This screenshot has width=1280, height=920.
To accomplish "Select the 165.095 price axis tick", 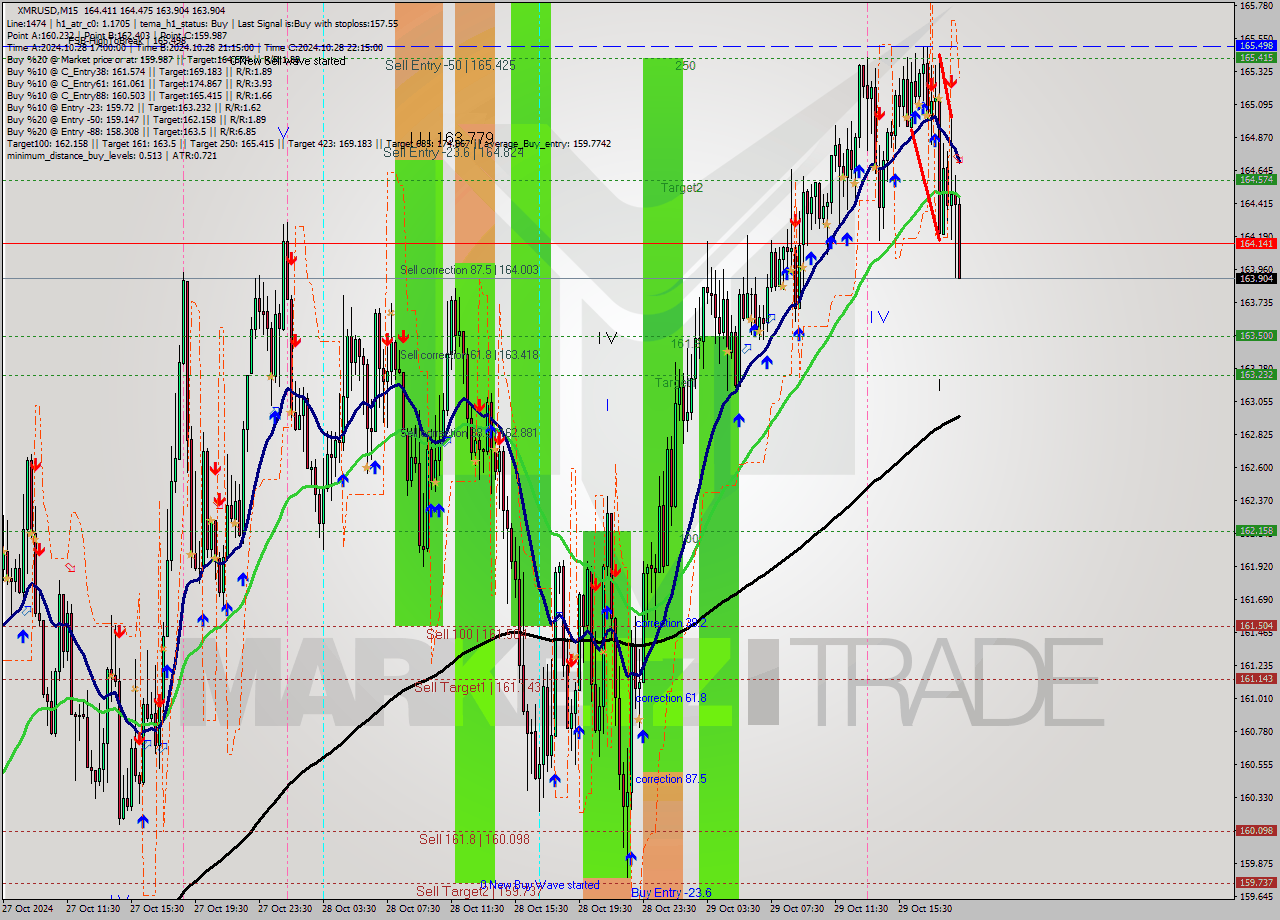I will (x=1255, y=105).
